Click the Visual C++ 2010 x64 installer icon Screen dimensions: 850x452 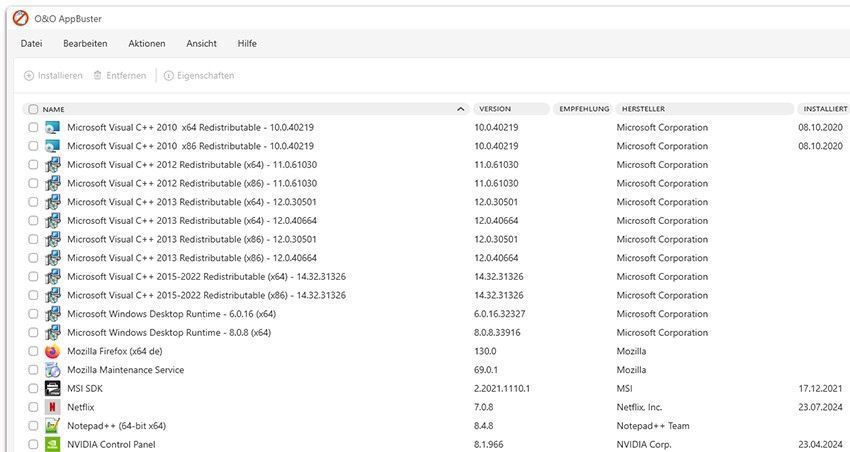52,128
